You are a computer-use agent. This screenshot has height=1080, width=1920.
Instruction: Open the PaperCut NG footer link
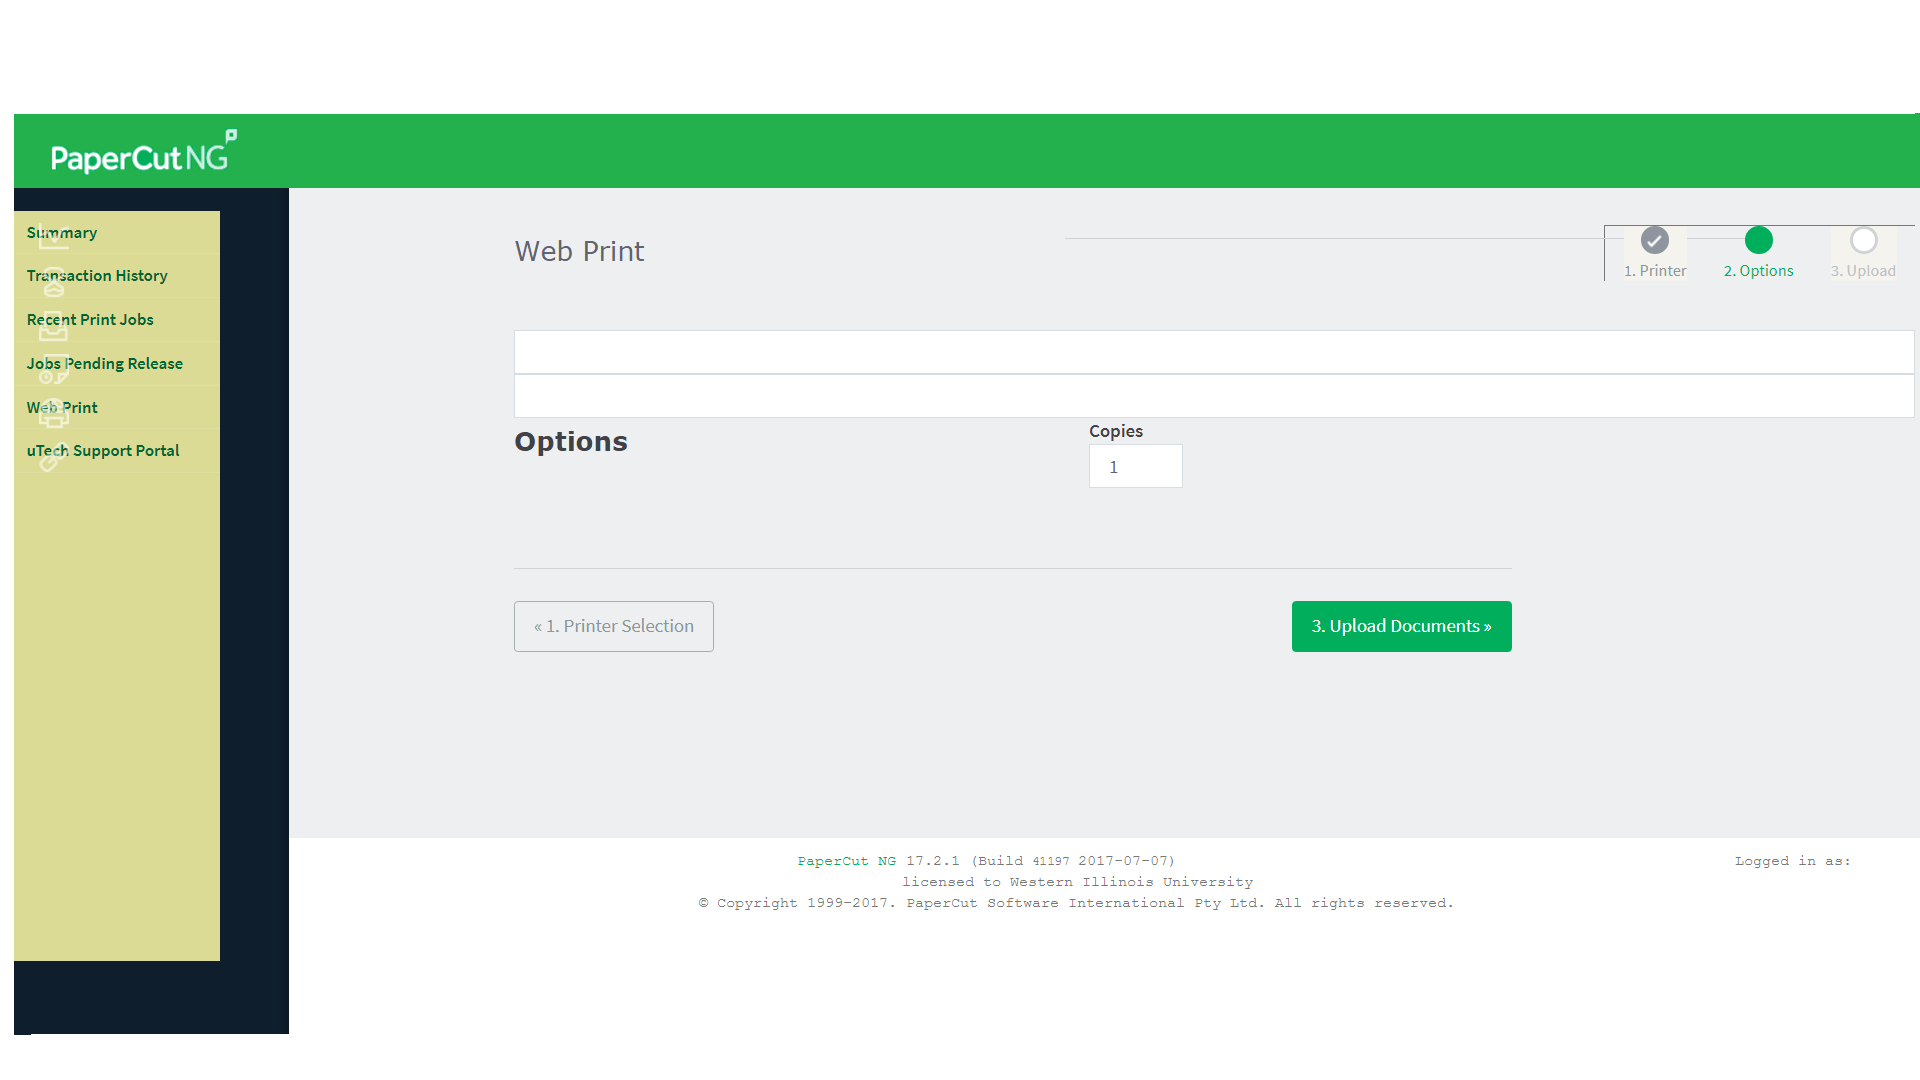846,861
